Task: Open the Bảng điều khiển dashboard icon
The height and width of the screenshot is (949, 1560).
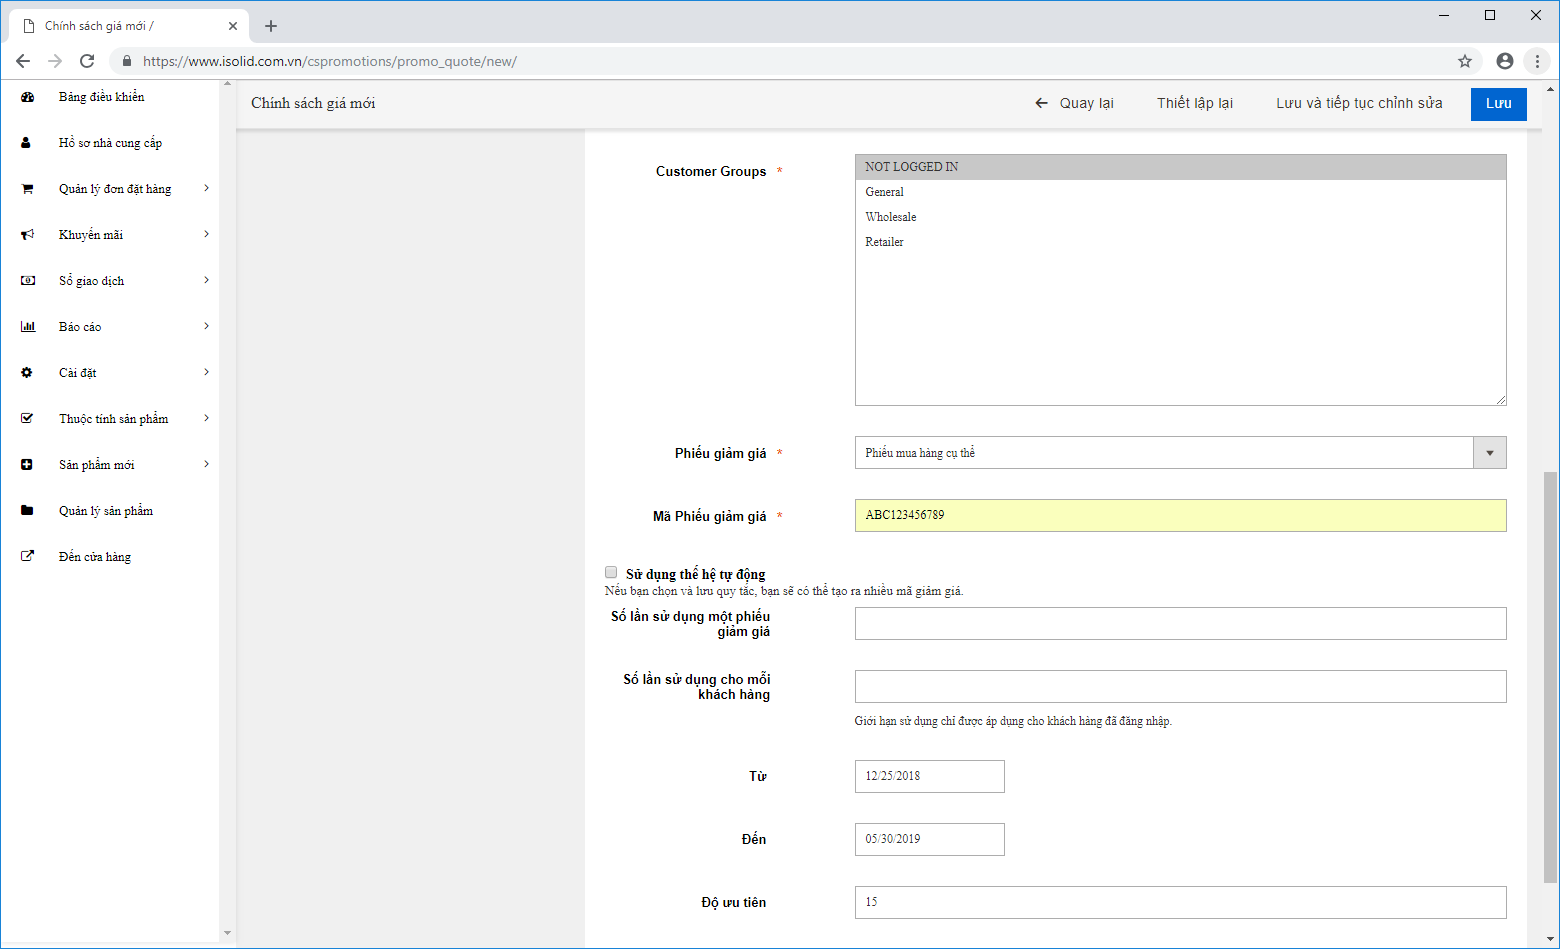Action: (27, 97)
